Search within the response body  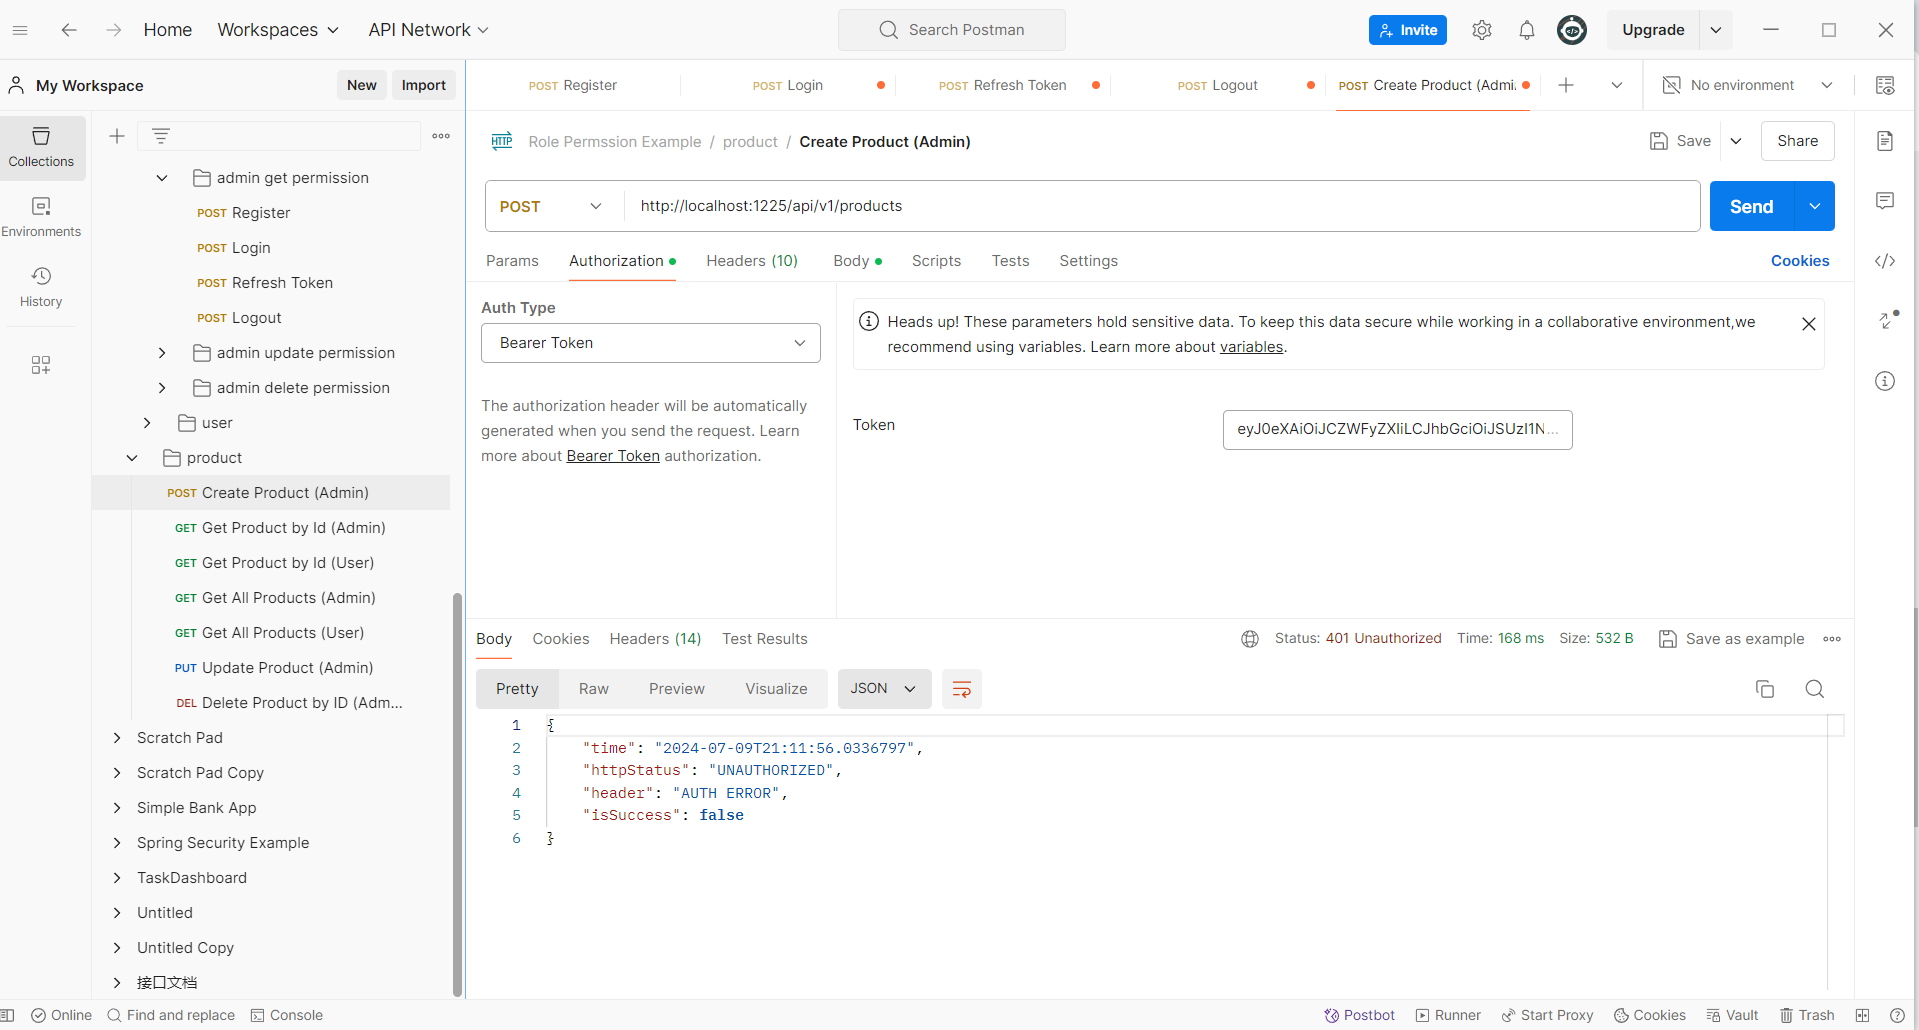point(1815,689)
